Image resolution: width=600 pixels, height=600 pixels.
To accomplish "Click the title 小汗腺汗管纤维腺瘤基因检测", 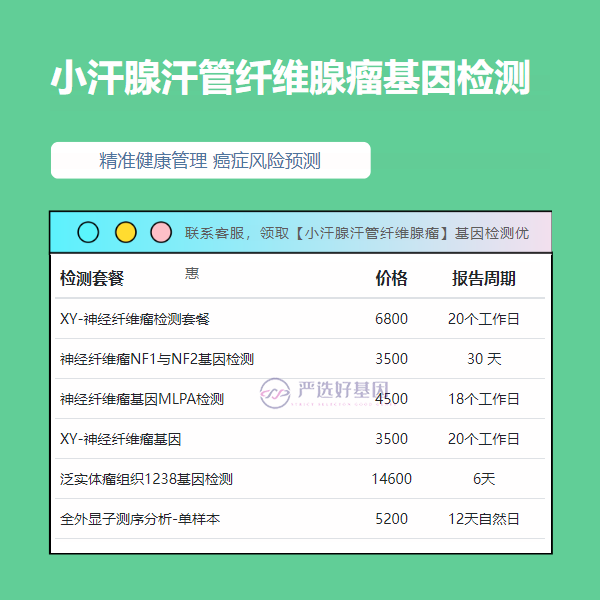I will tap(290, 78).
